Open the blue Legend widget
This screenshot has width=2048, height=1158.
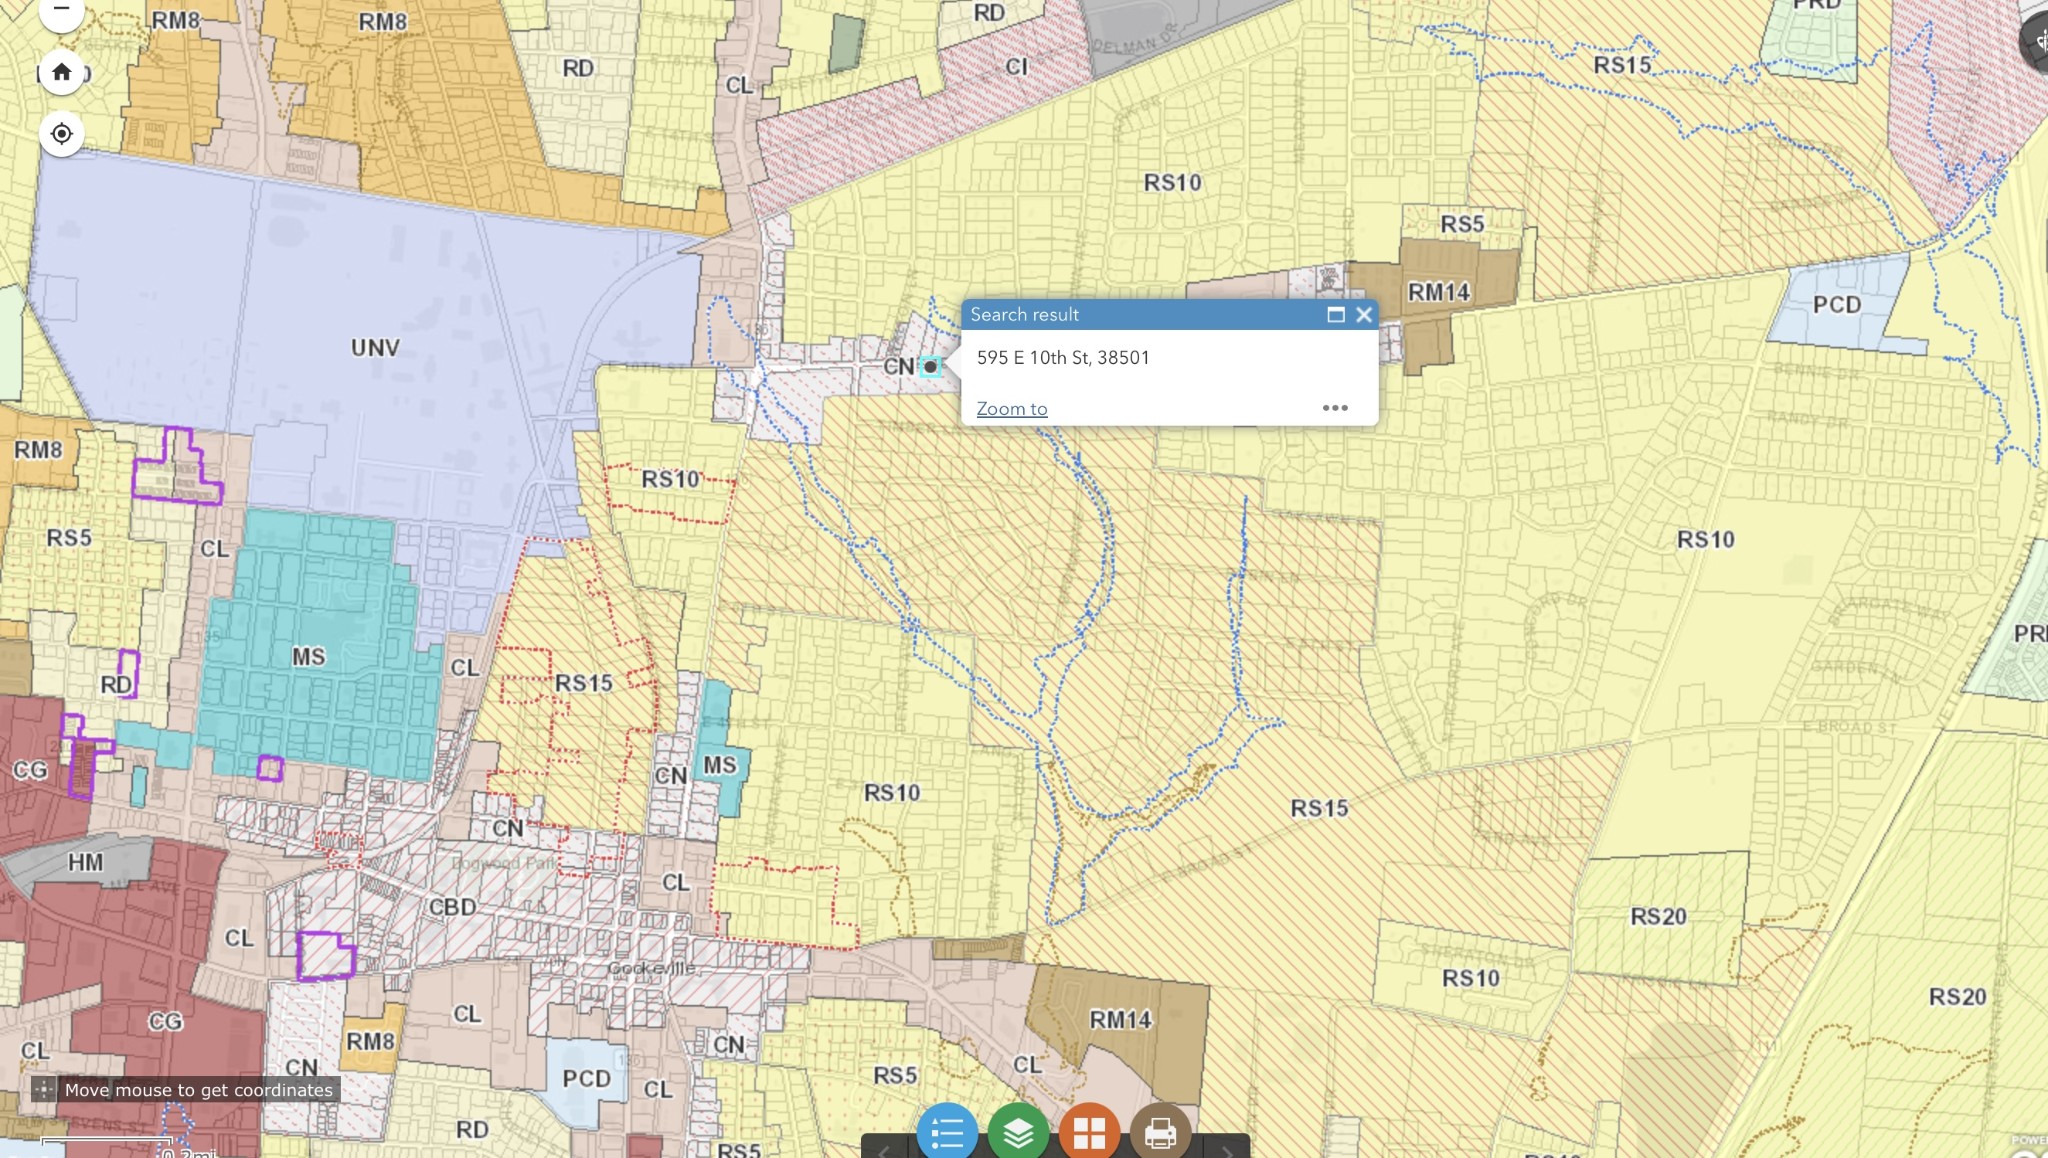coord(946,1132)
